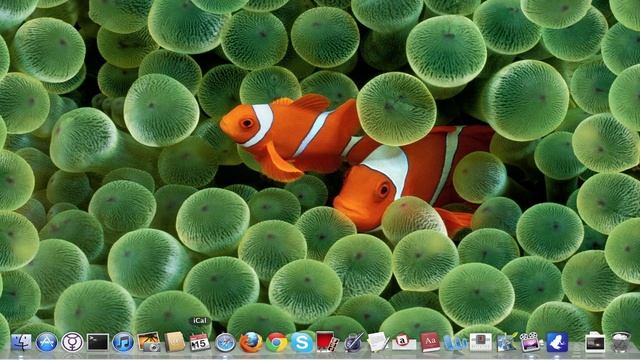Open the pen and globe app icon

click(x=353, y=342)
